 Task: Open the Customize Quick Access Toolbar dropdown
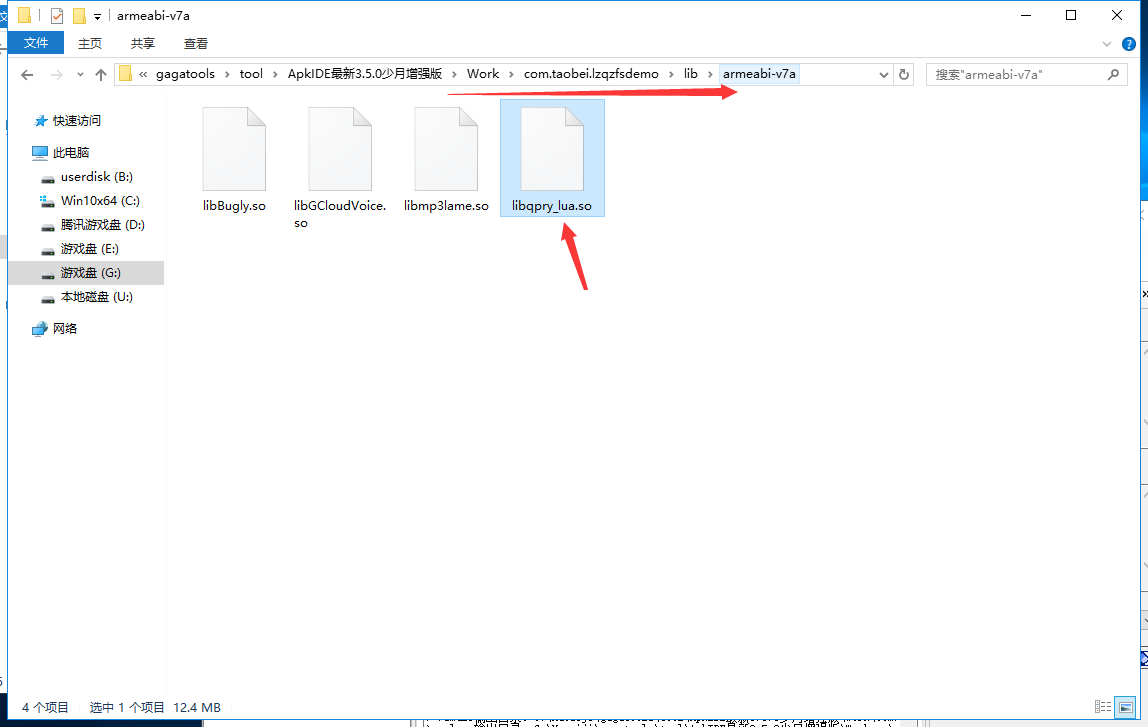tap(97, 16)
